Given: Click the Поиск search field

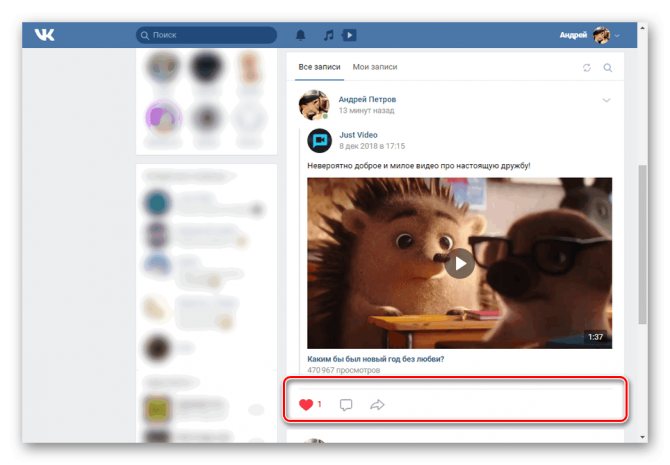Looking at the screenshot, I should point(206,35).
